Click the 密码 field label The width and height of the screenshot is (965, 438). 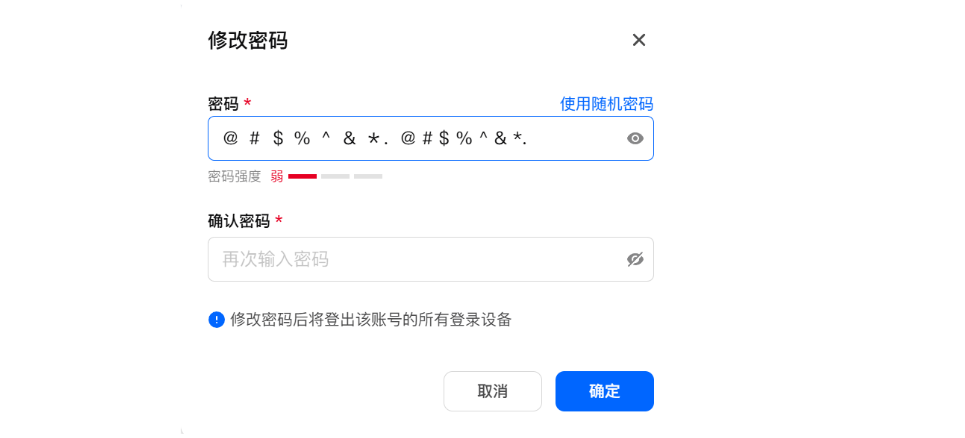coord(223,104)
